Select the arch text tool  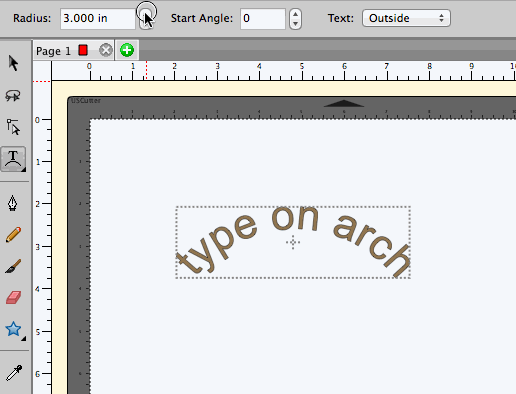point(13,159)
